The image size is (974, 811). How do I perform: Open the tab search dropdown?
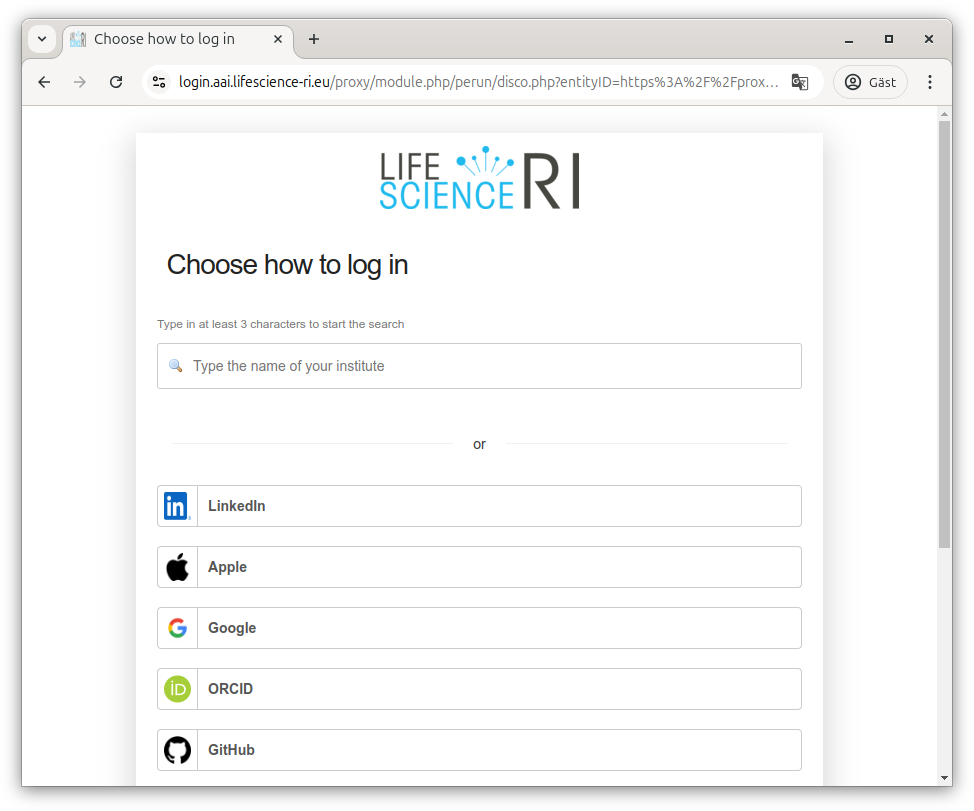42,39
